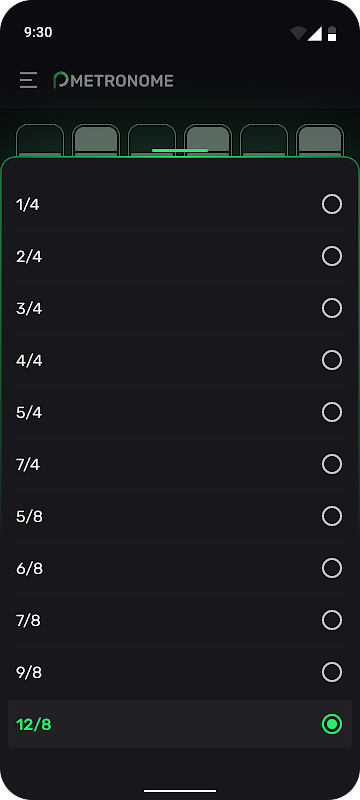The height and width of the screenshot is (800, 360).
Task: Tap the Metronome logo icon
Action: point(61,80)
